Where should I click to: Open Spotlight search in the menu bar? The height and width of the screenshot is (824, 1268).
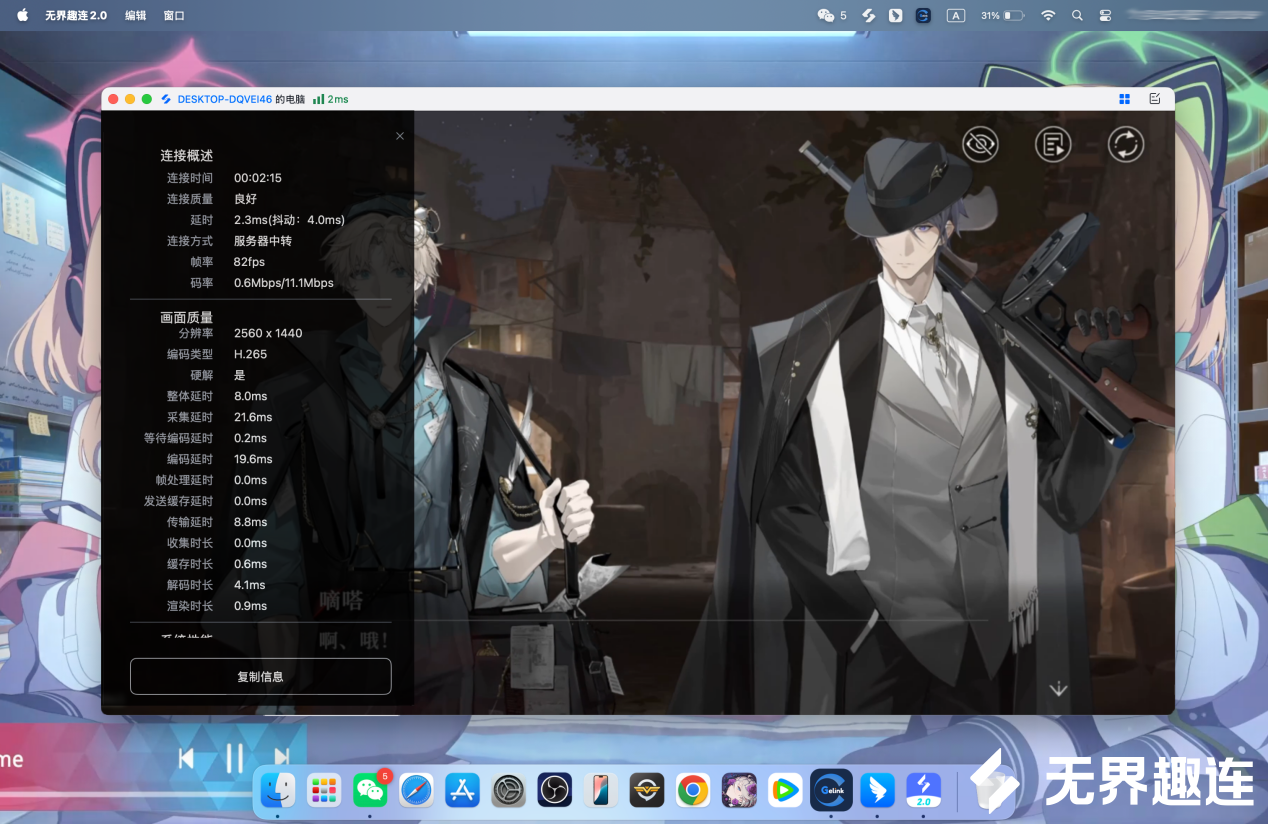[1077, 15]
